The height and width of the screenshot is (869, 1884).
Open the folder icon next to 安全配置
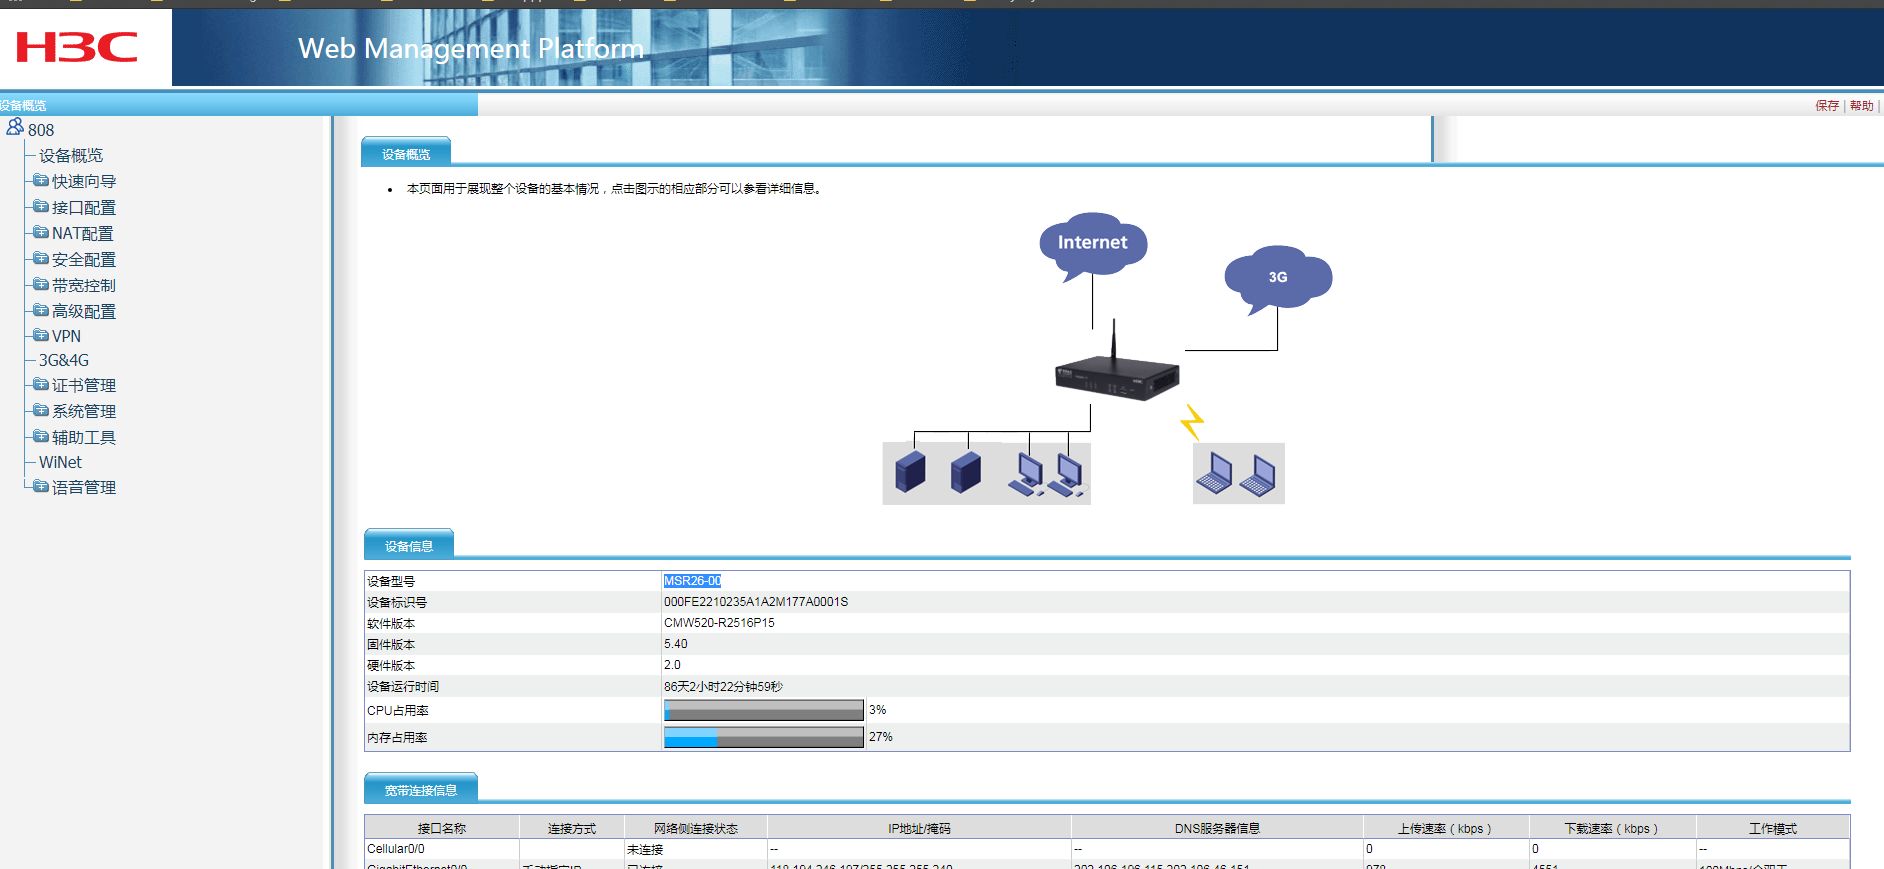pyautogui.click(x=41, y=258)
